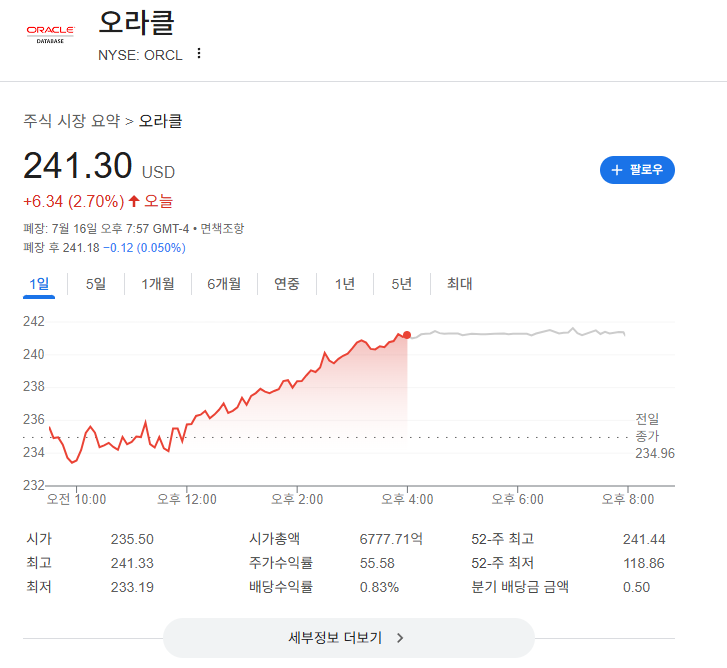Click the 오후 4:00 axis label
This screenshot has height=668, width=727.
(407, 499)
